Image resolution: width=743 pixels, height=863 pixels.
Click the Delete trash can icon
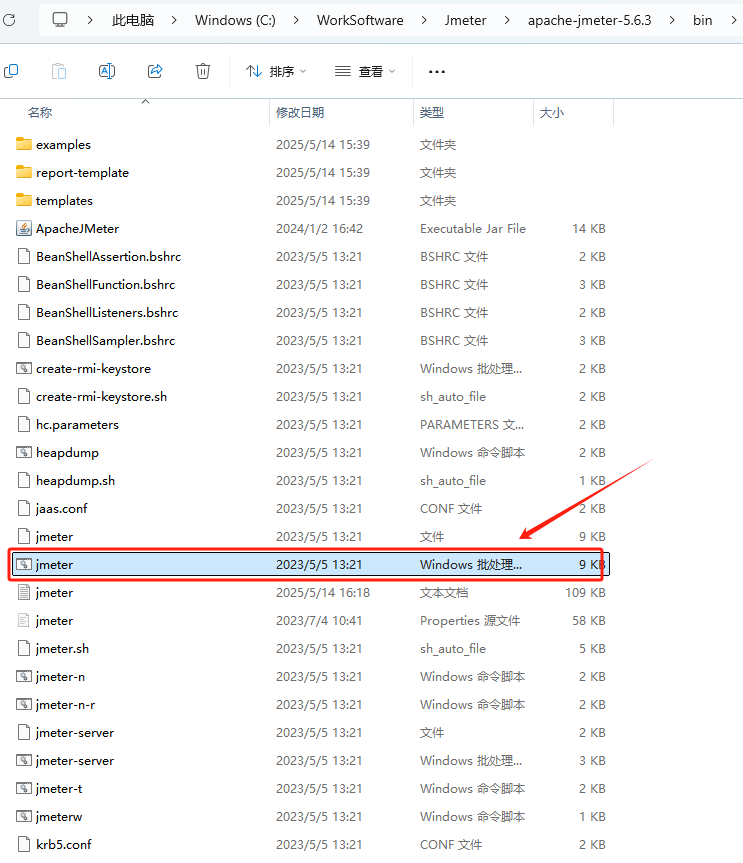point(203,71)
